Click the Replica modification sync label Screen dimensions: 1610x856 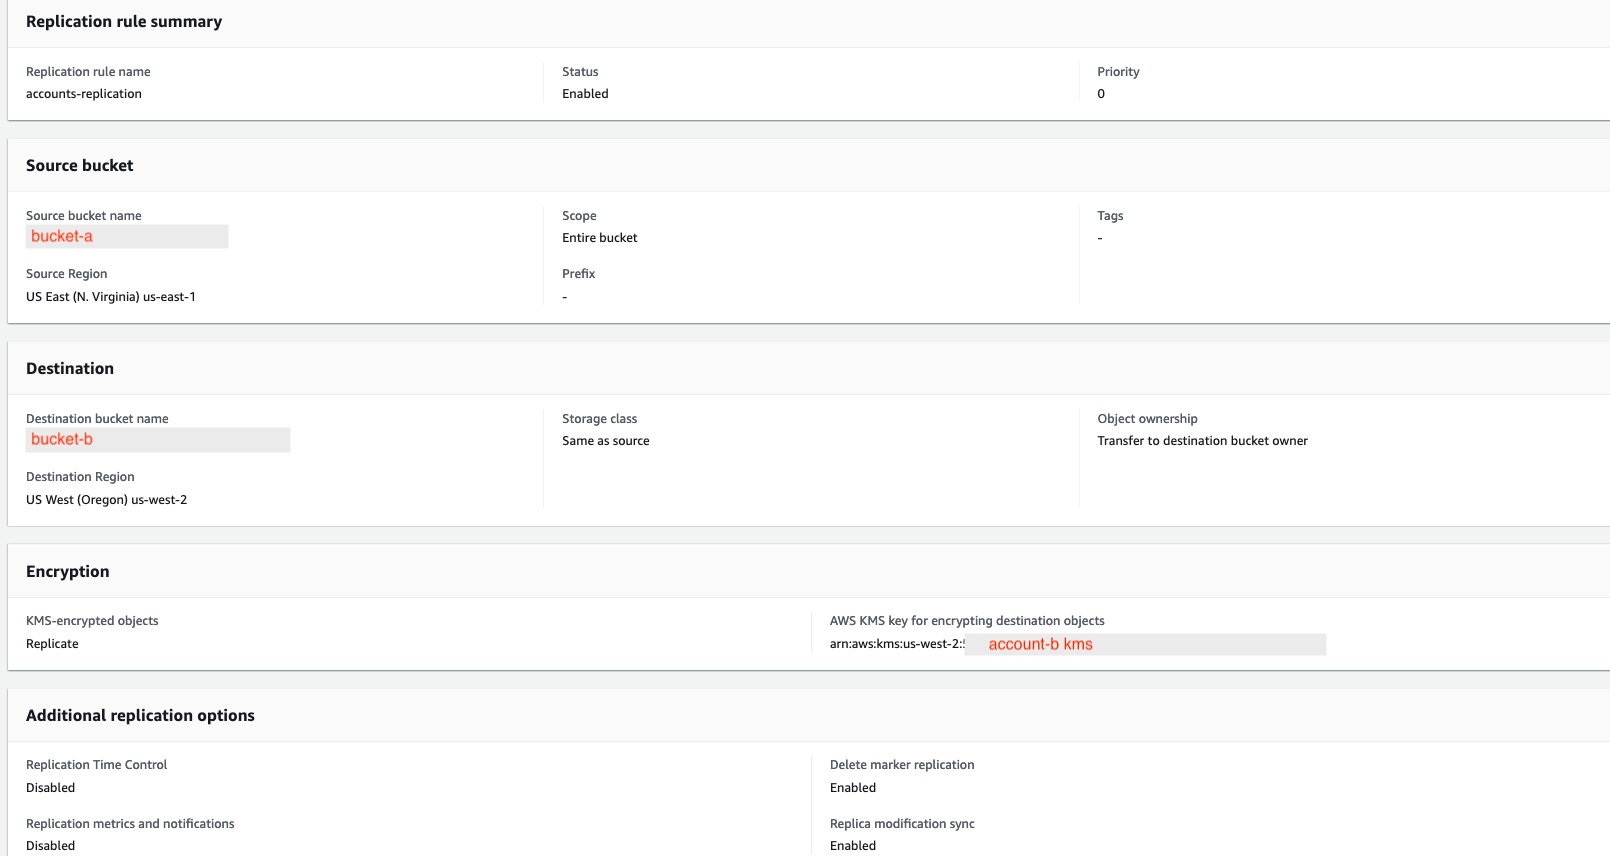coord(902,824)
